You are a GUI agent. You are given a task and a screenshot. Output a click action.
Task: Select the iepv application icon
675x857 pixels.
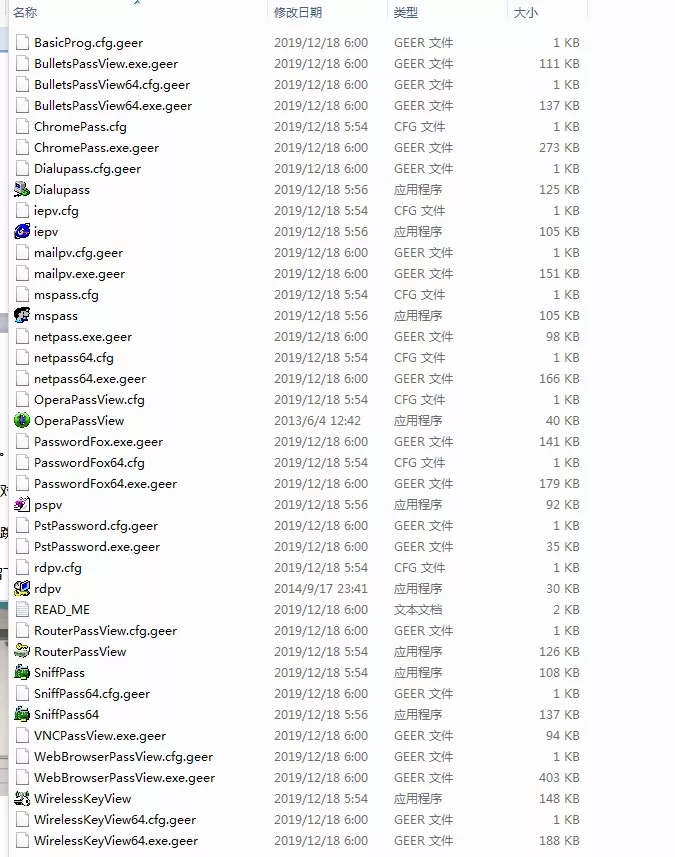tap(22, 232)
